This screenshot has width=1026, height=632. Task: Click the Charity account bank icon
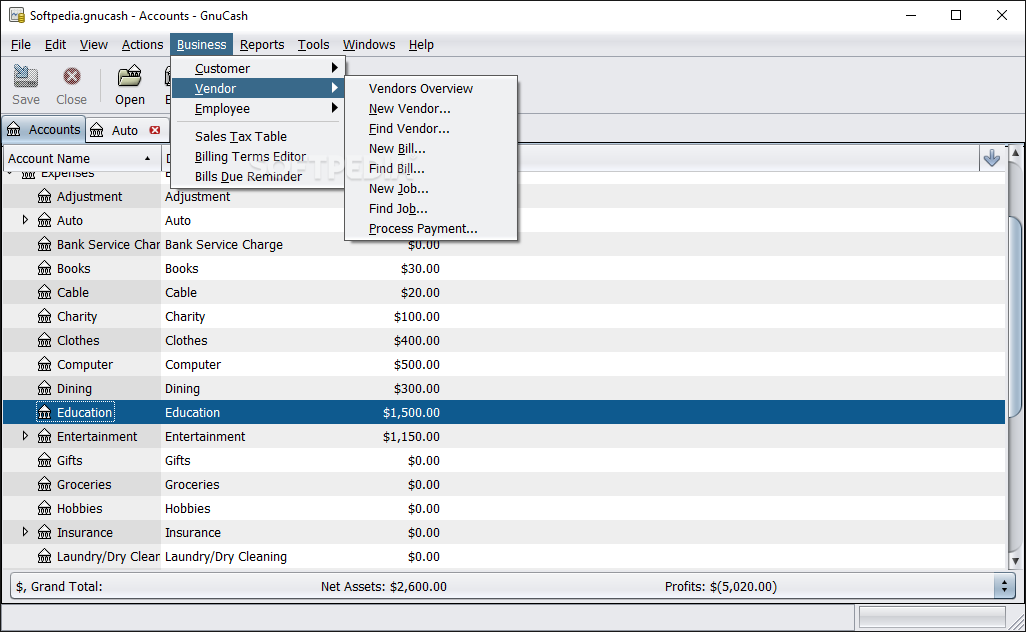pyautogui.click(x=44, y=317)
